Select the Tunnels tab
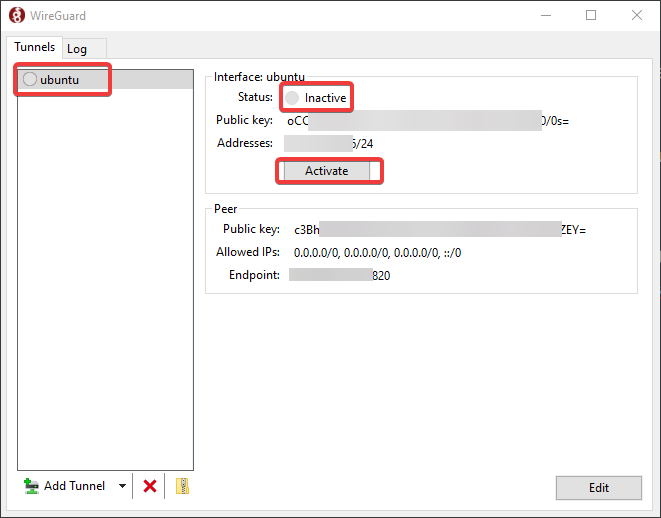Image resolution: width=661 pixels, height=518 pixels. click(35, 47)
